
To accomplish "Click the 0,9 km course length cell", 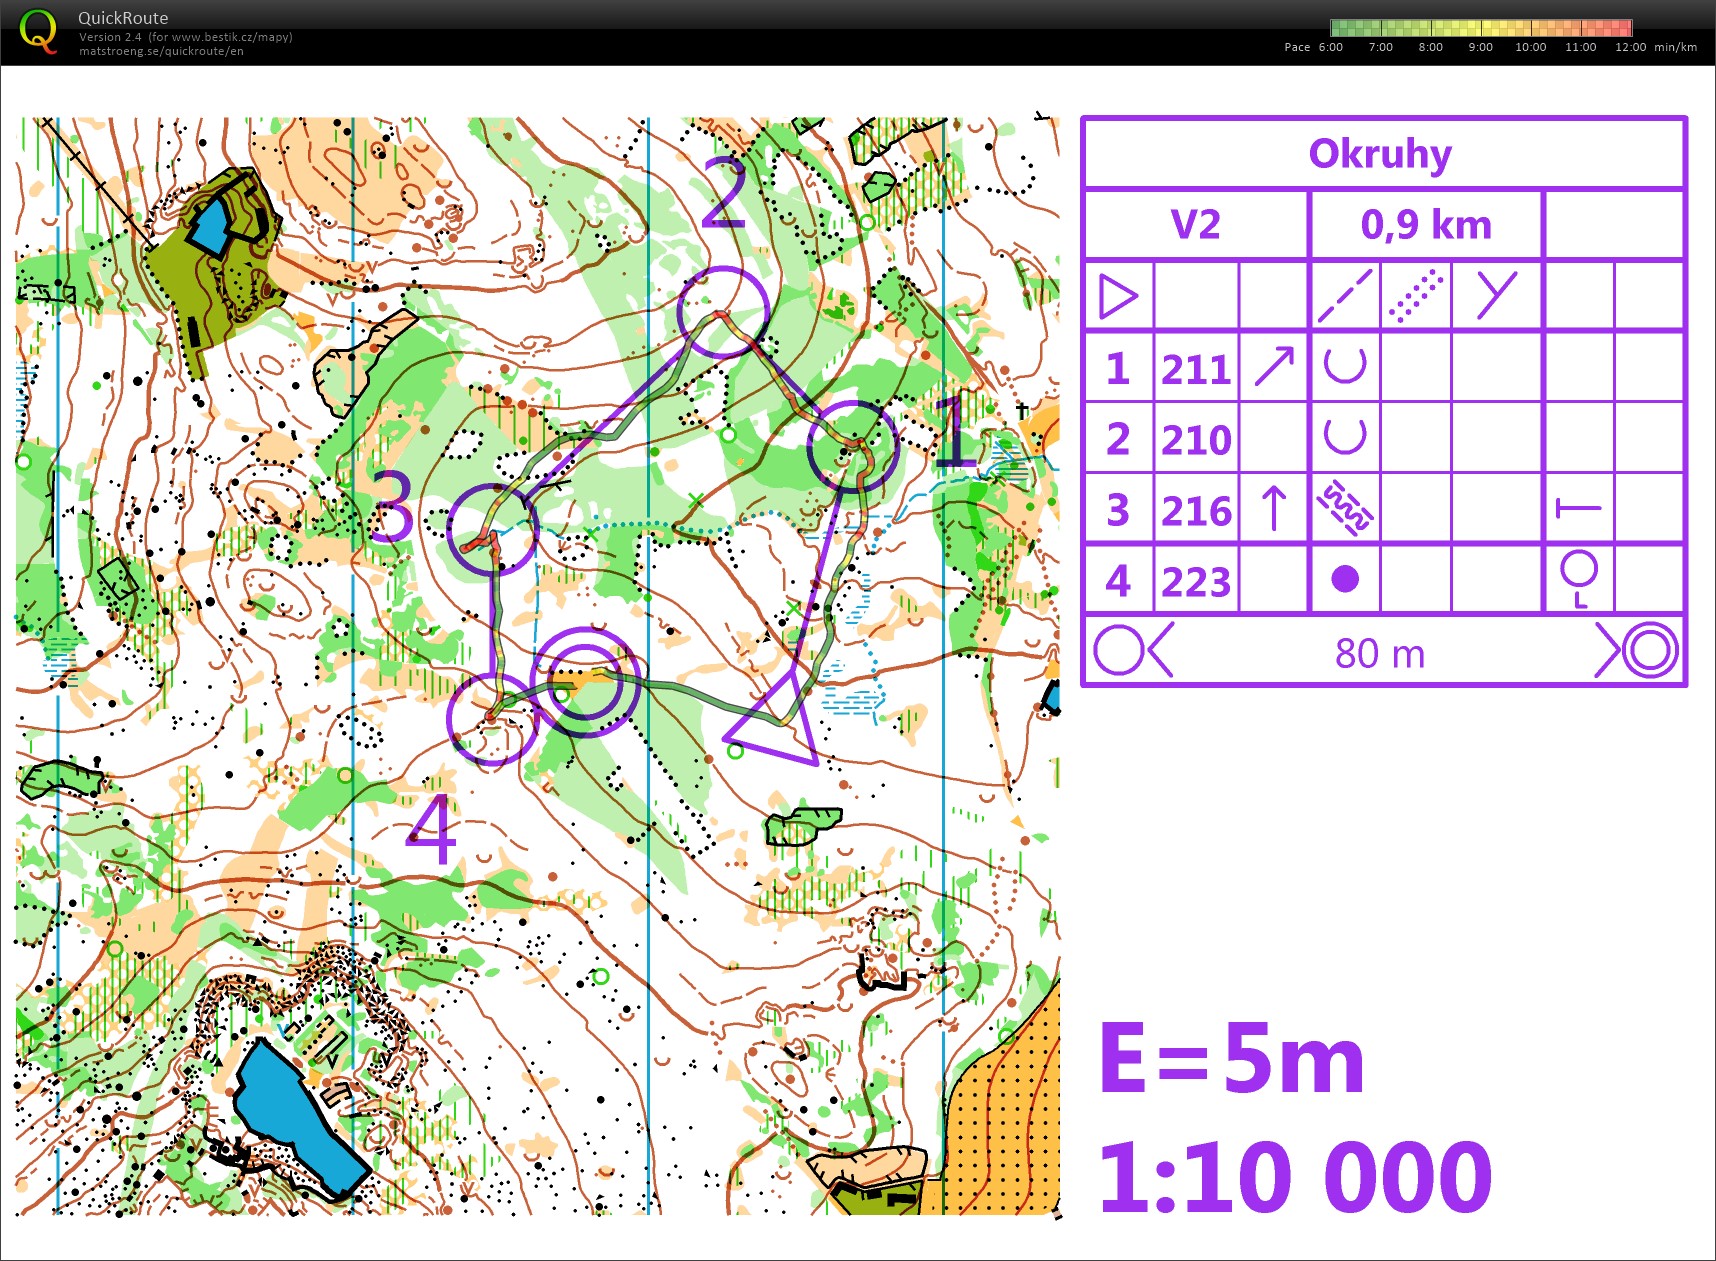I will tap(1425, 225).
